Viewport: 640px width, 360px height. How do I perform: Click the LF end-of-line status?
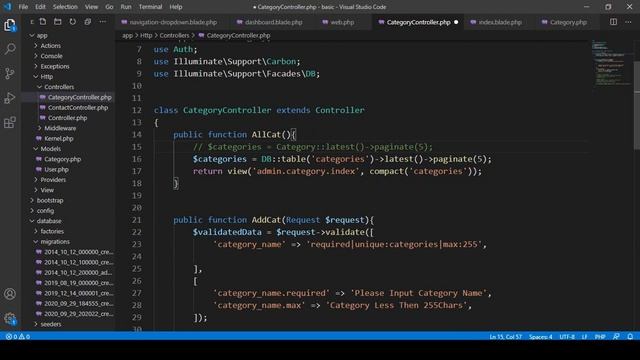tap(584, 337)
